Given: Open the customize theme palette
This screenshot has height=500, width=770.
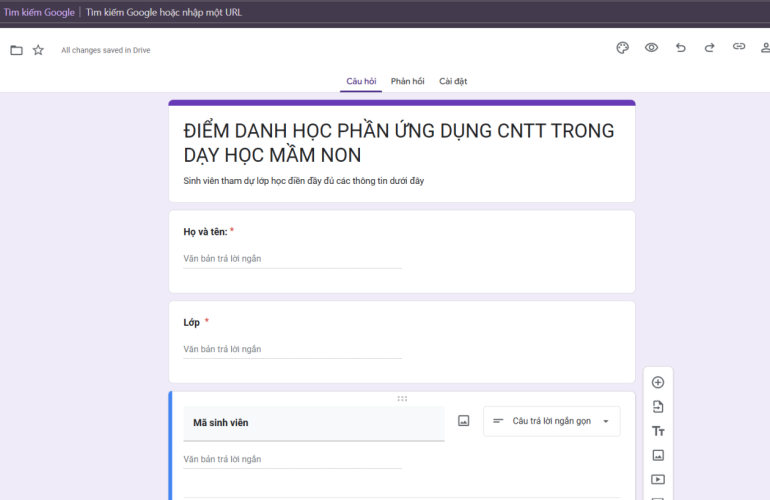Looking at the screenshot, I should coord(622,47).
